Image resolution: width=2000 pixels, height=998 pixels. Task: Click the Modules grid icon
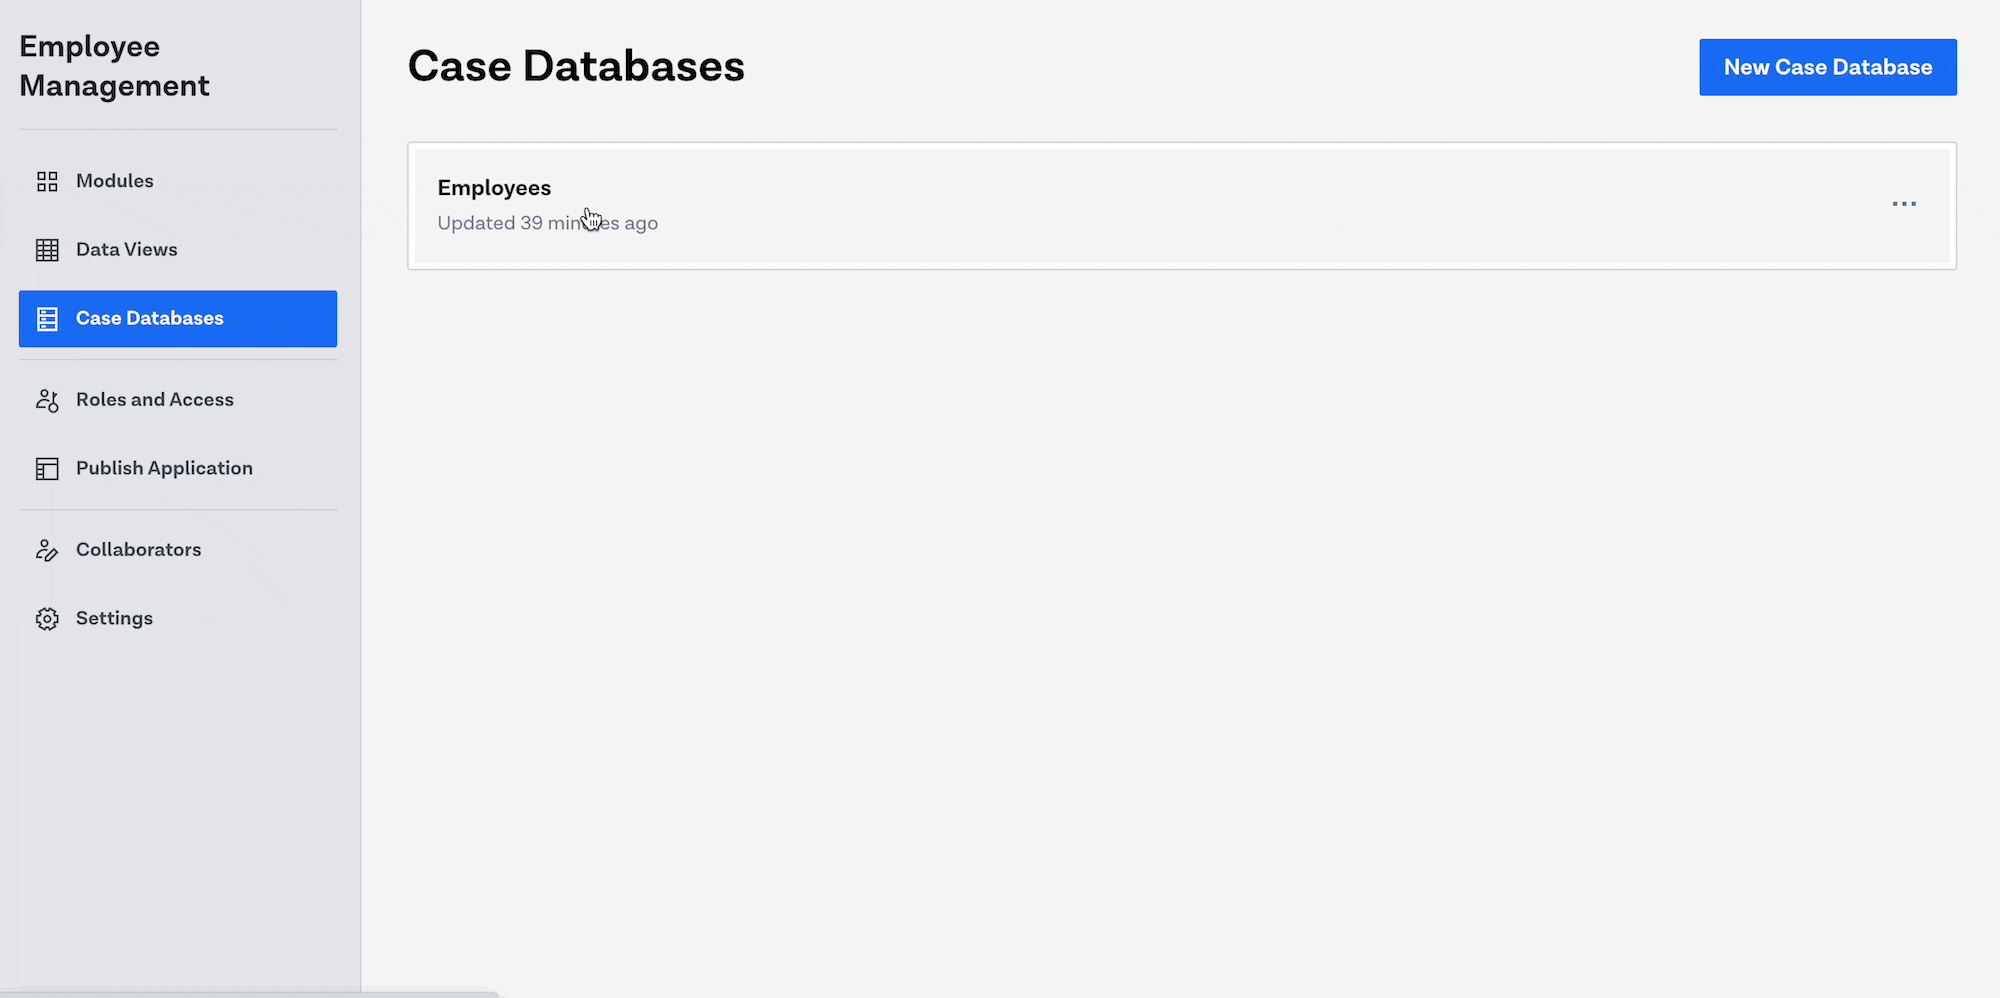pyautogui.click(x=47, y=181)
